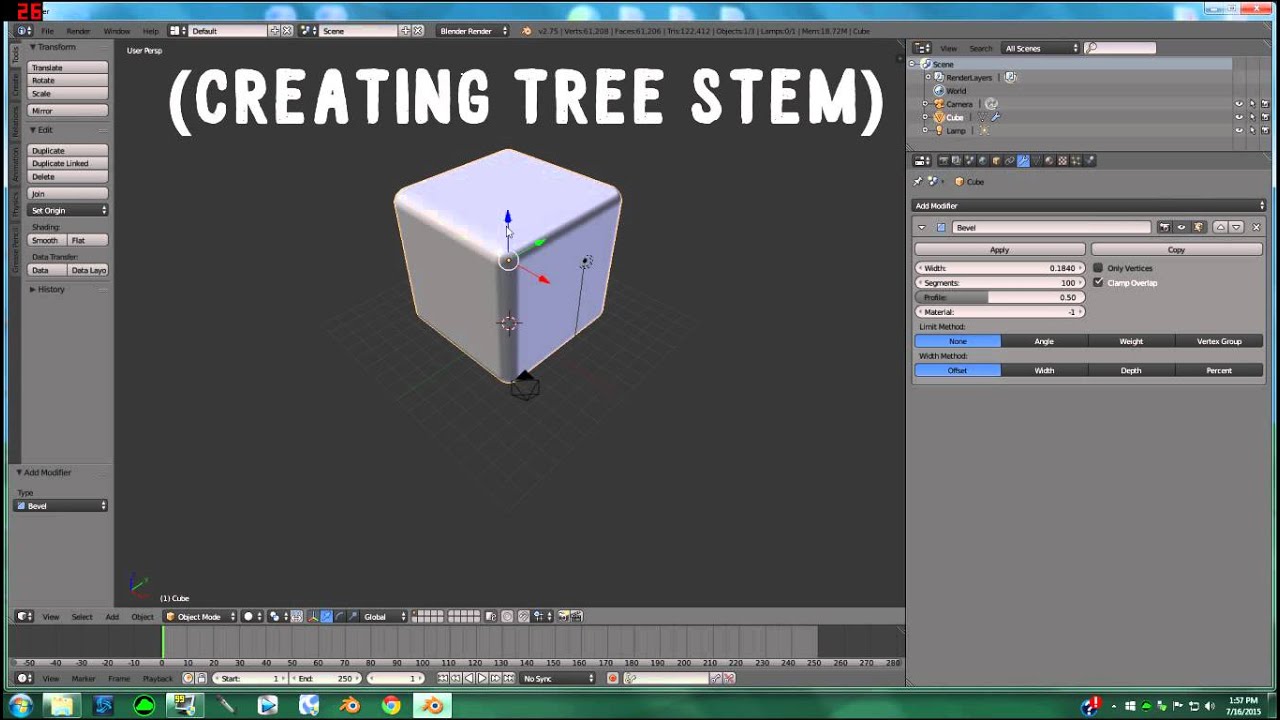Open the Object Constraints chain-link tab
The image size is (1280, 720).
coord(1009,160)
